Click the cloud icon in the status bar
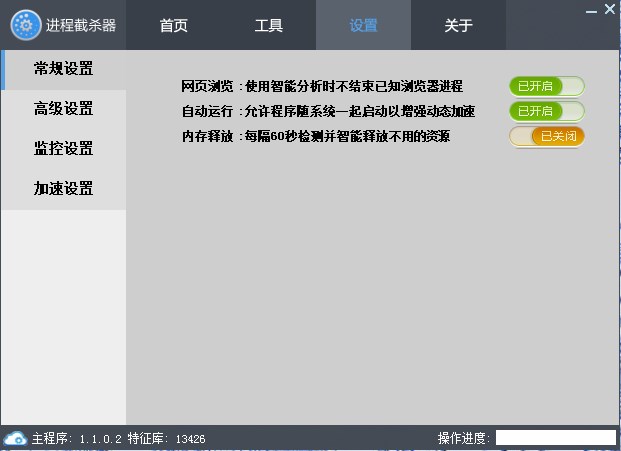621x451 pixels. 15,438
